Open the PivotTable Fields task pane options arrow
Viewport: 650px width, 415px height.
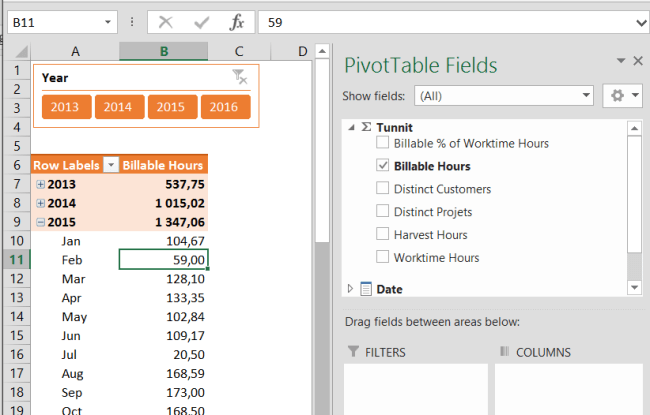pos(621,62)
